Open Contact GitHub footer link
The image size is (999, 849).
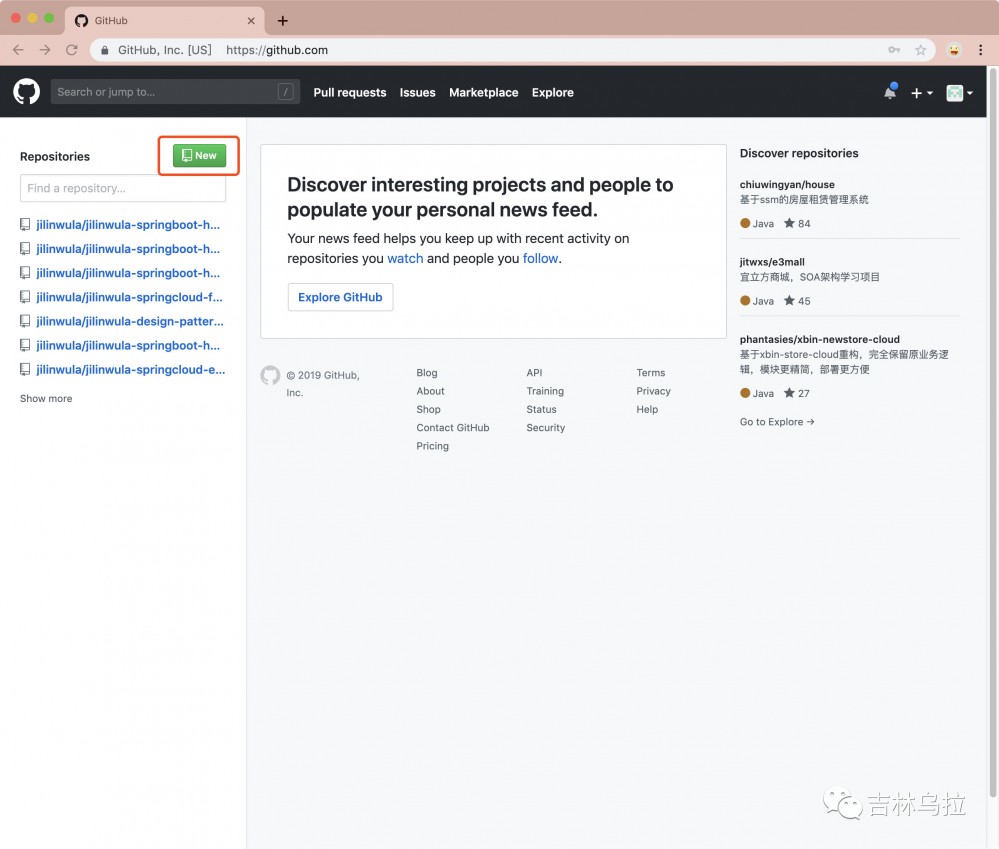click(x=453, y=428)
